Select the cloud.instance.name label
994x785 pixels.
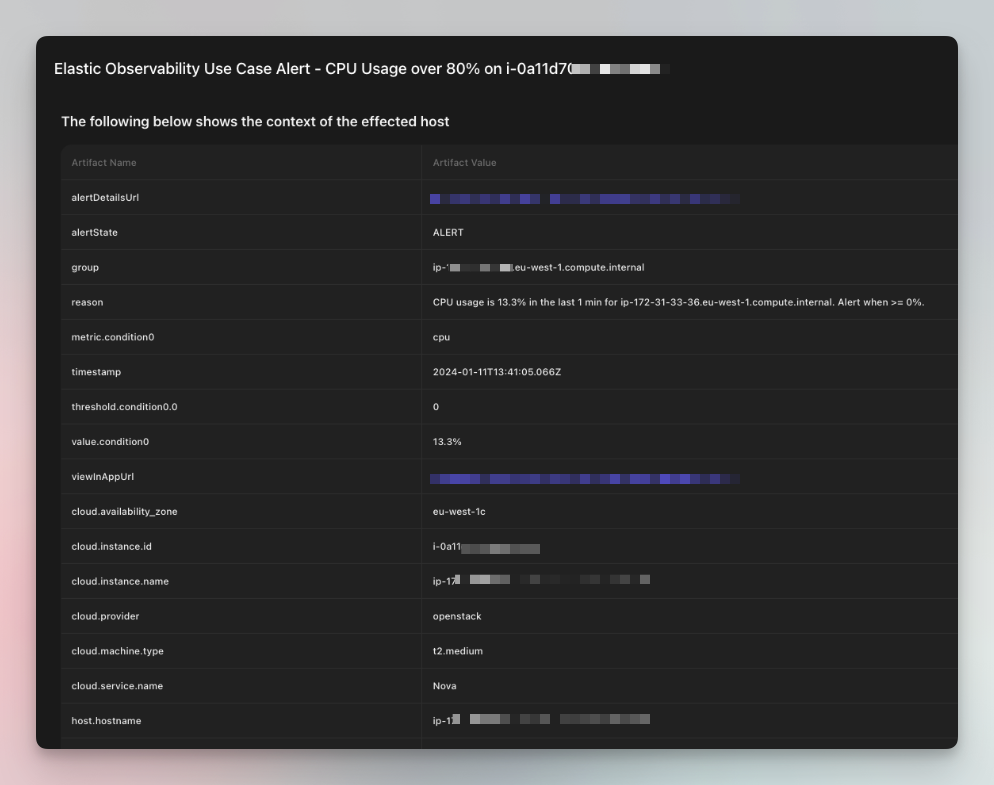click(x=120, y=581)
